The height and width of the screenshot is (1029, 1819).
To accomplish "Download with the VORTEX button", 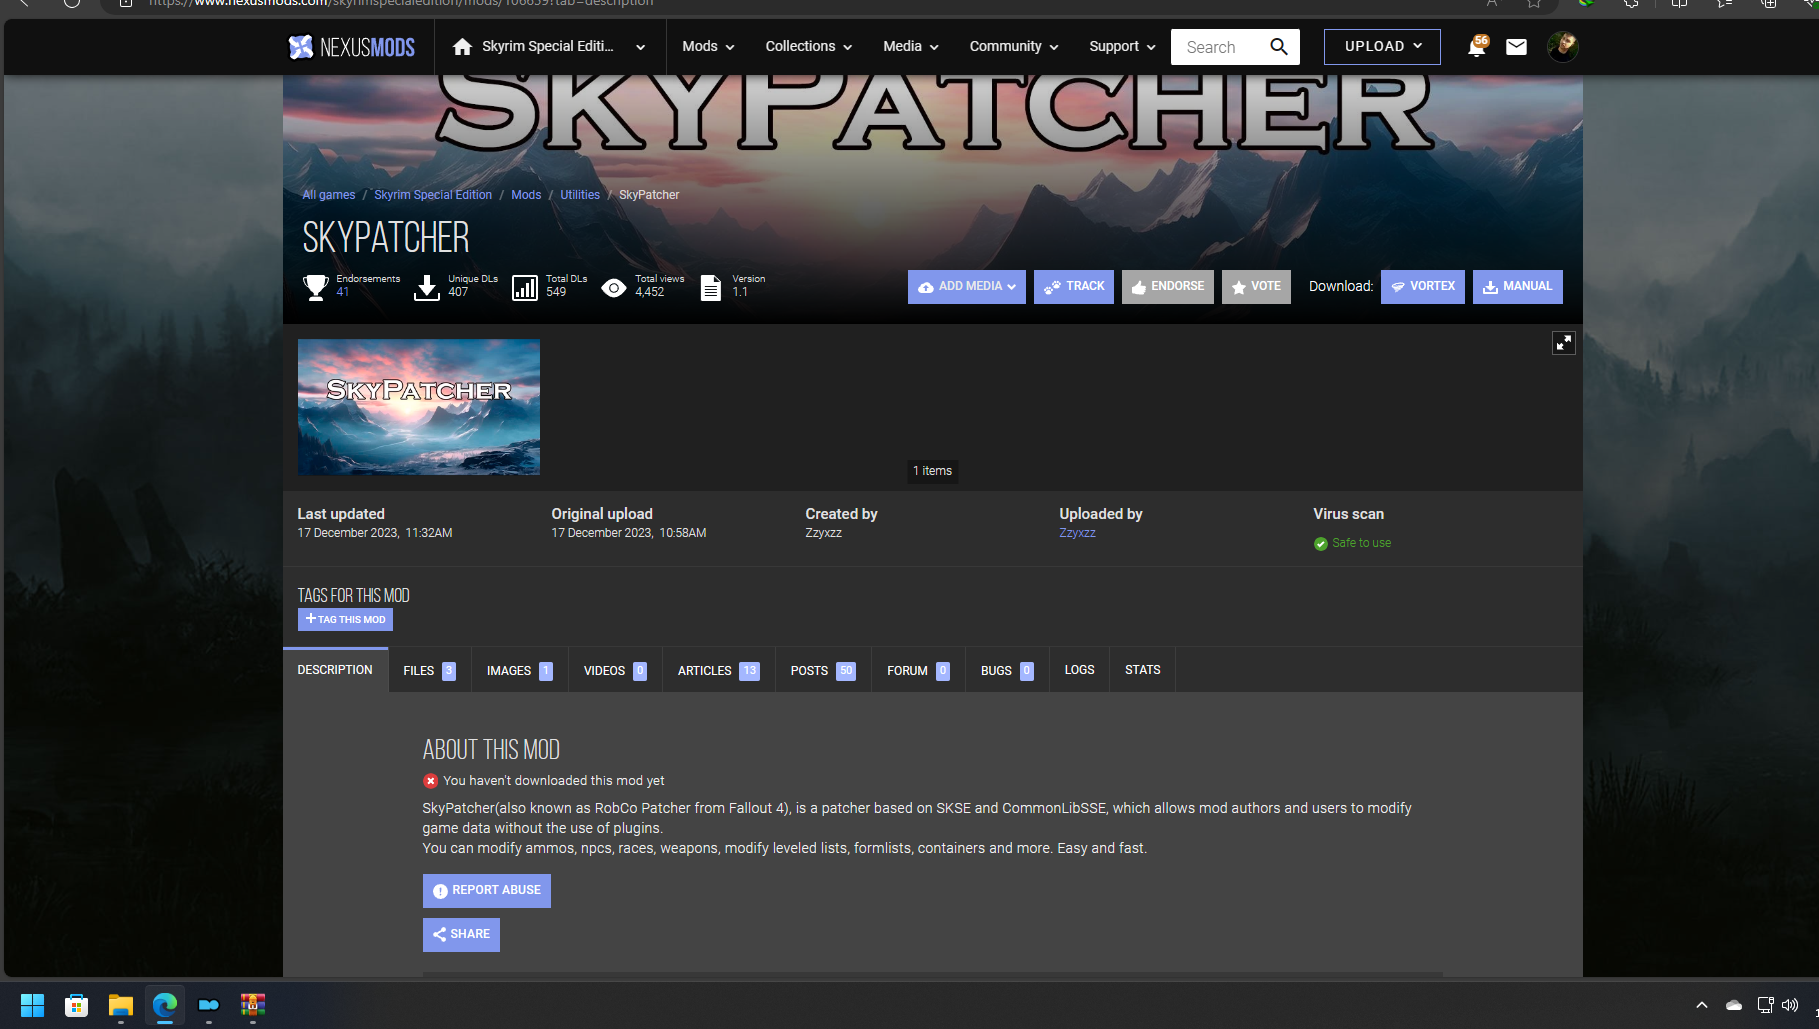I will [x=1422, y=287].
